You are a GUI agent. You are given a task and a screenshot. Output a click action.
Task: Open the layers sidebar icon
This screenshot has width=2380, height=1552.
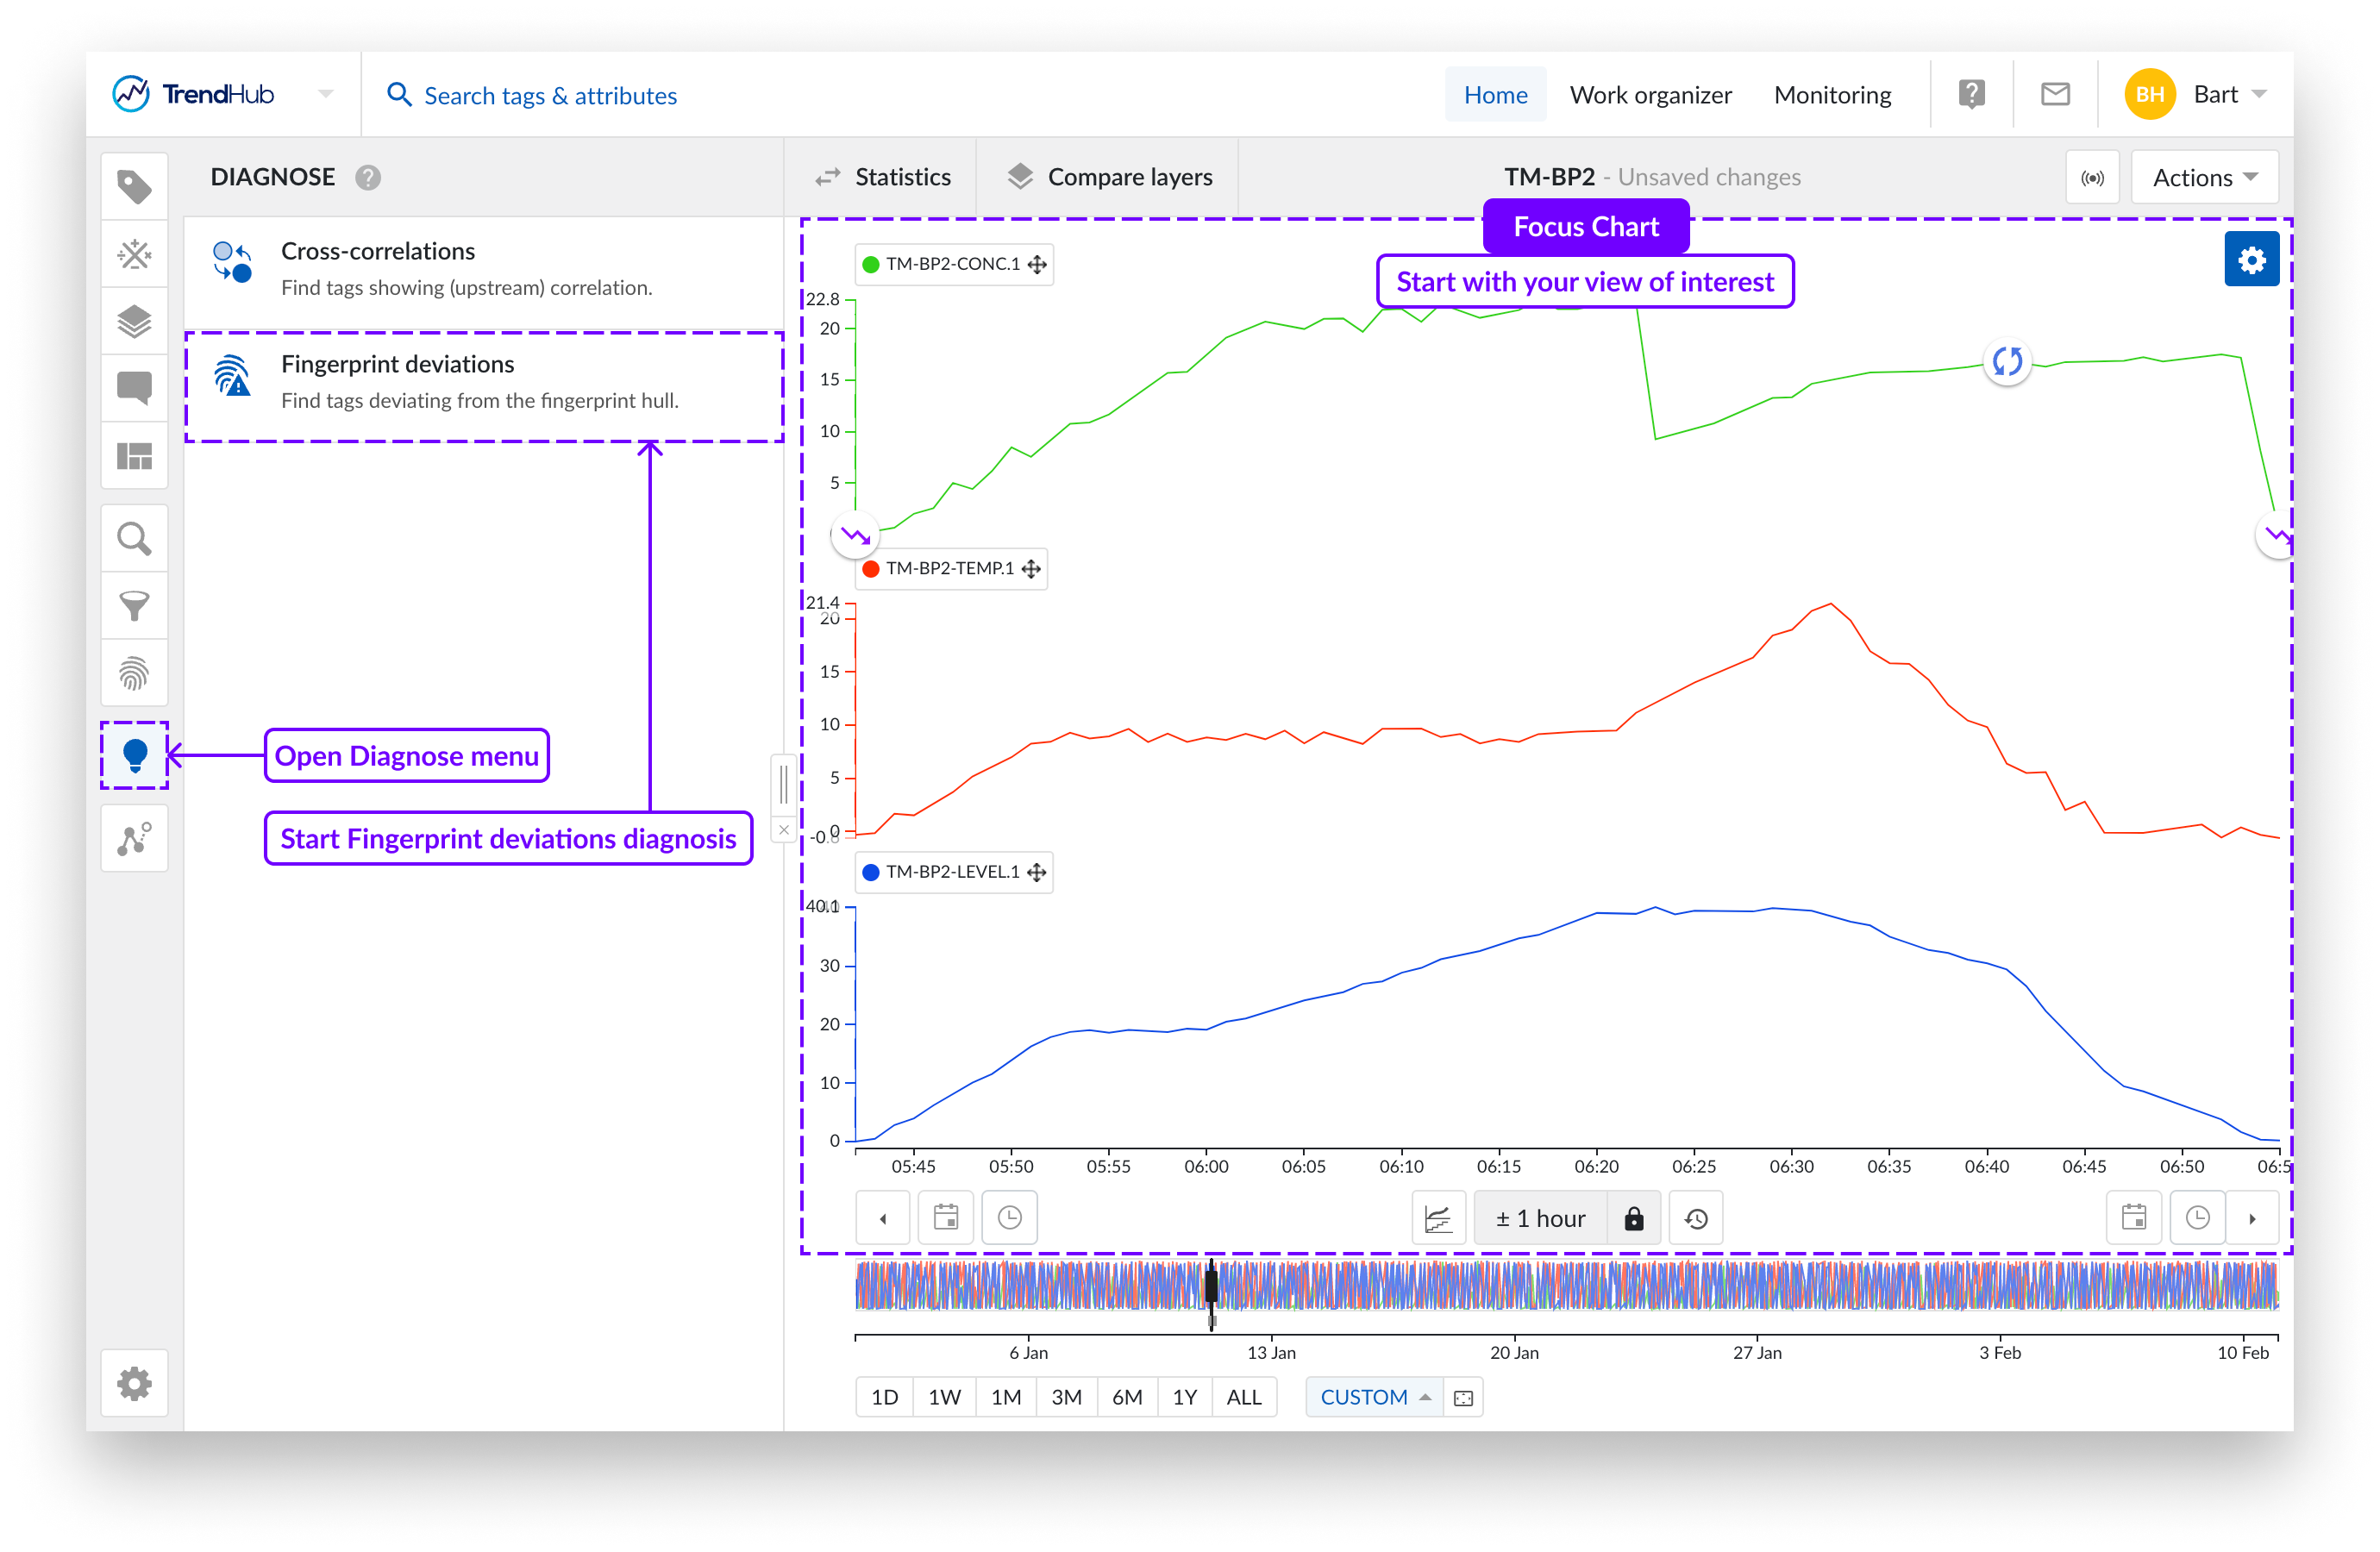134,322
